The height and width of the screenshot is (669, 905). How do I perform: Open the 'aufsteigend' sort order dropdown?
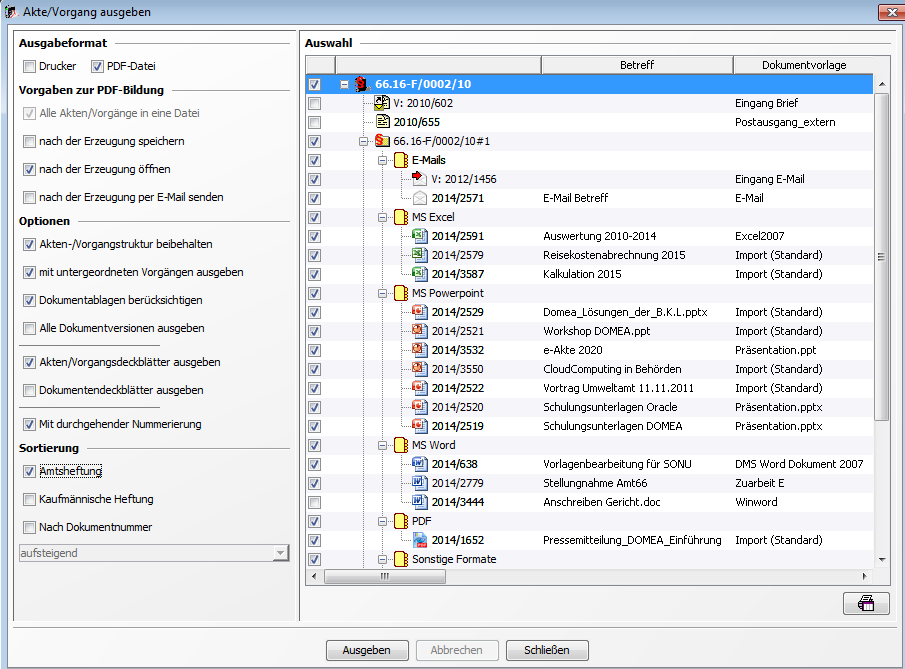[x=280, y=553]
